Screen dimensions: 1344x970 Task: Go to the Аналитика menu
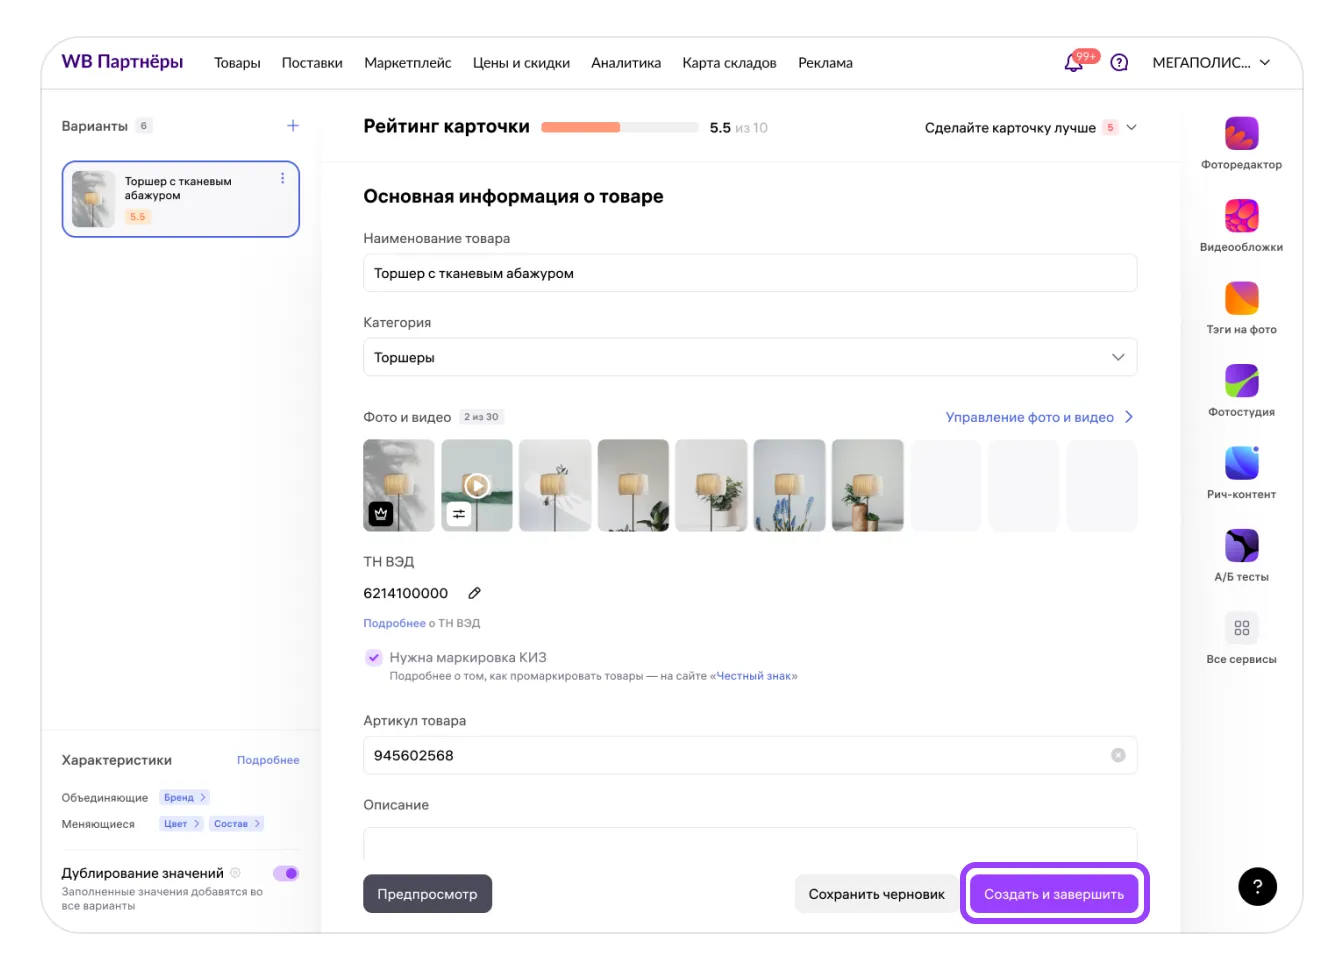(626, 63)
